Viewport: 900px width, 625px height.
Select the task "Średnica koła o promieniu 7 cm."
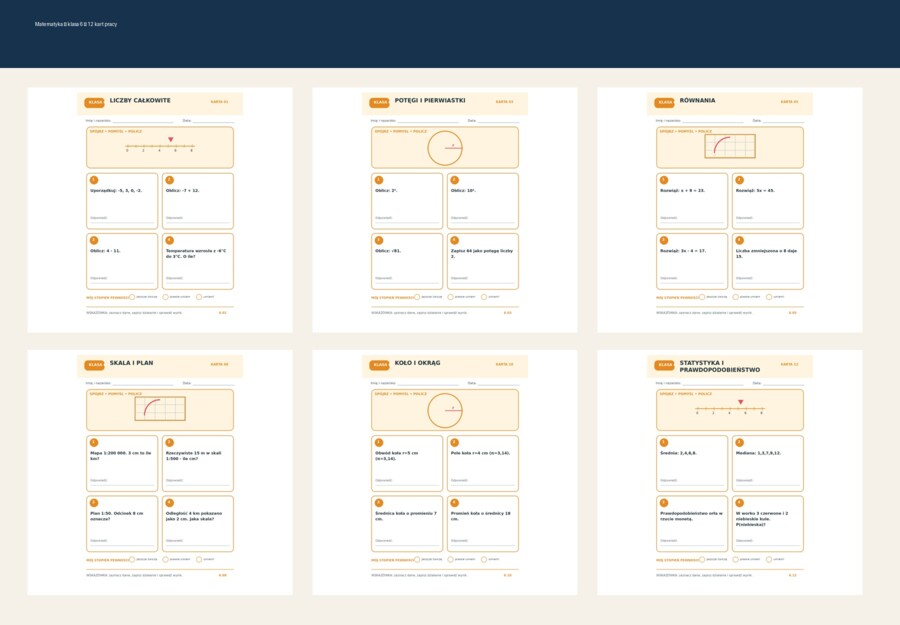407,523
